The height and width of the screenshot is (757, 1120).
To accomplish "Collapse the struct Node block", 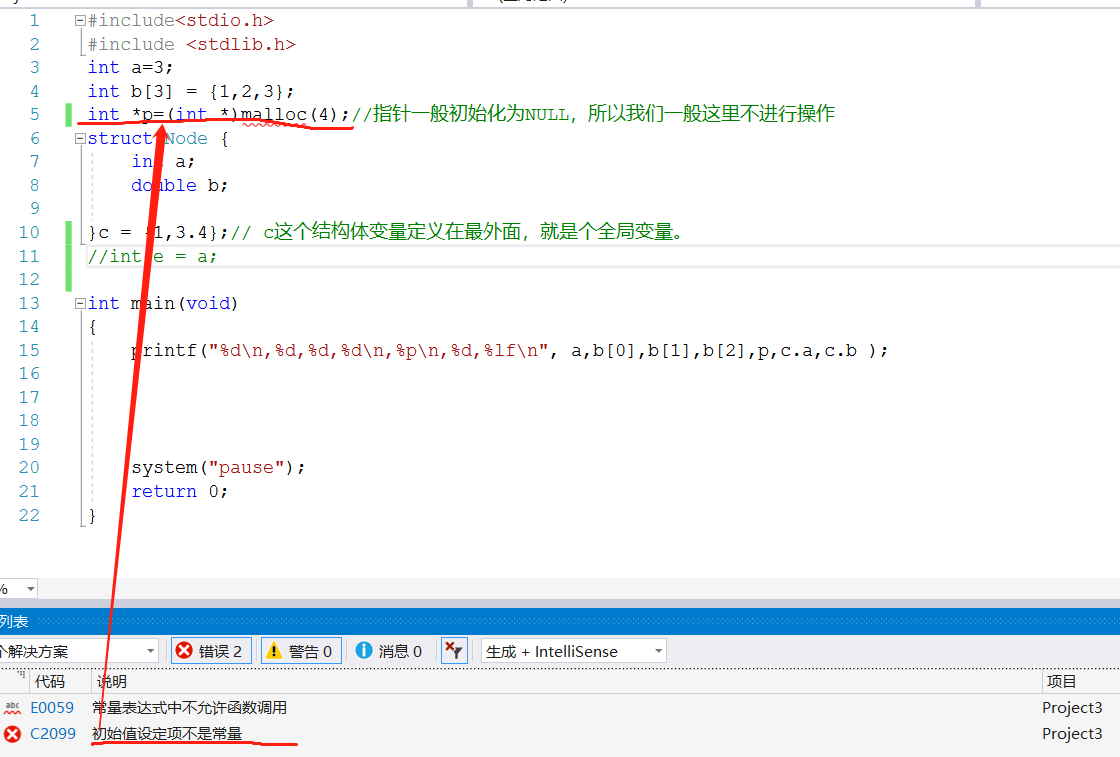I will click(x=80, y=139).
